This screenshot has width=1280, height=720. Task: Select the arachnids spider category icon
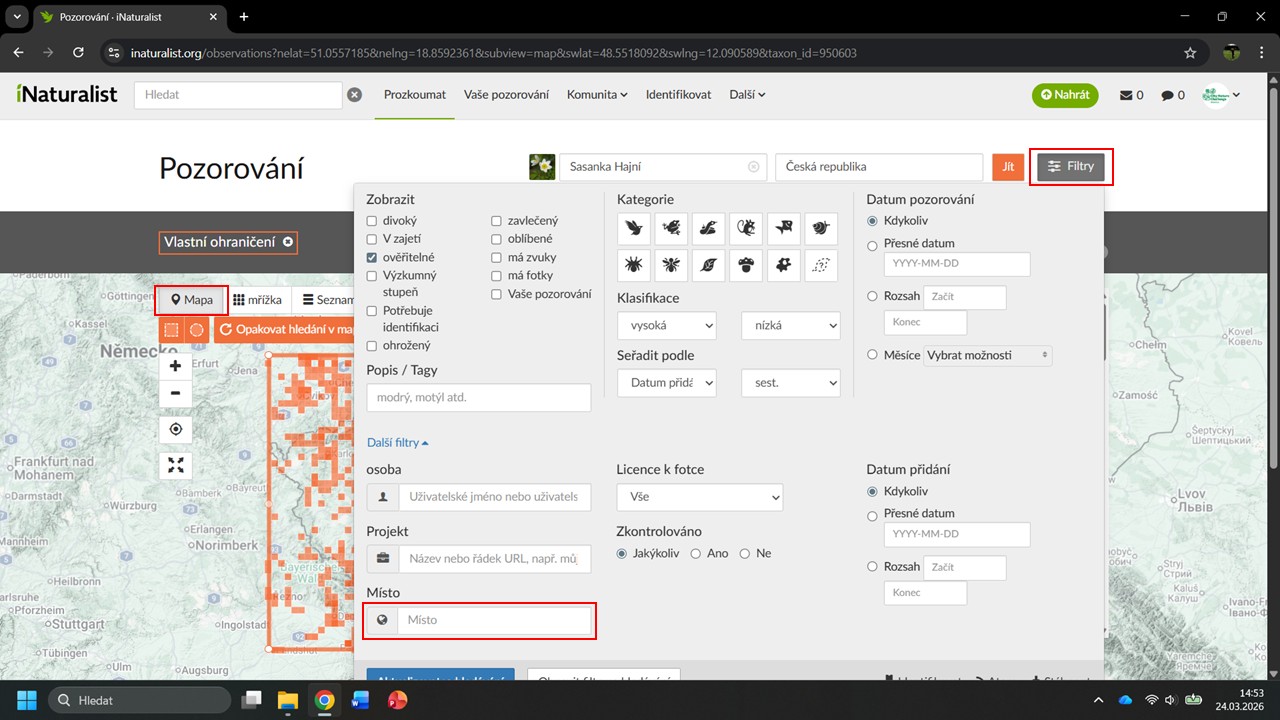(633, 266)
